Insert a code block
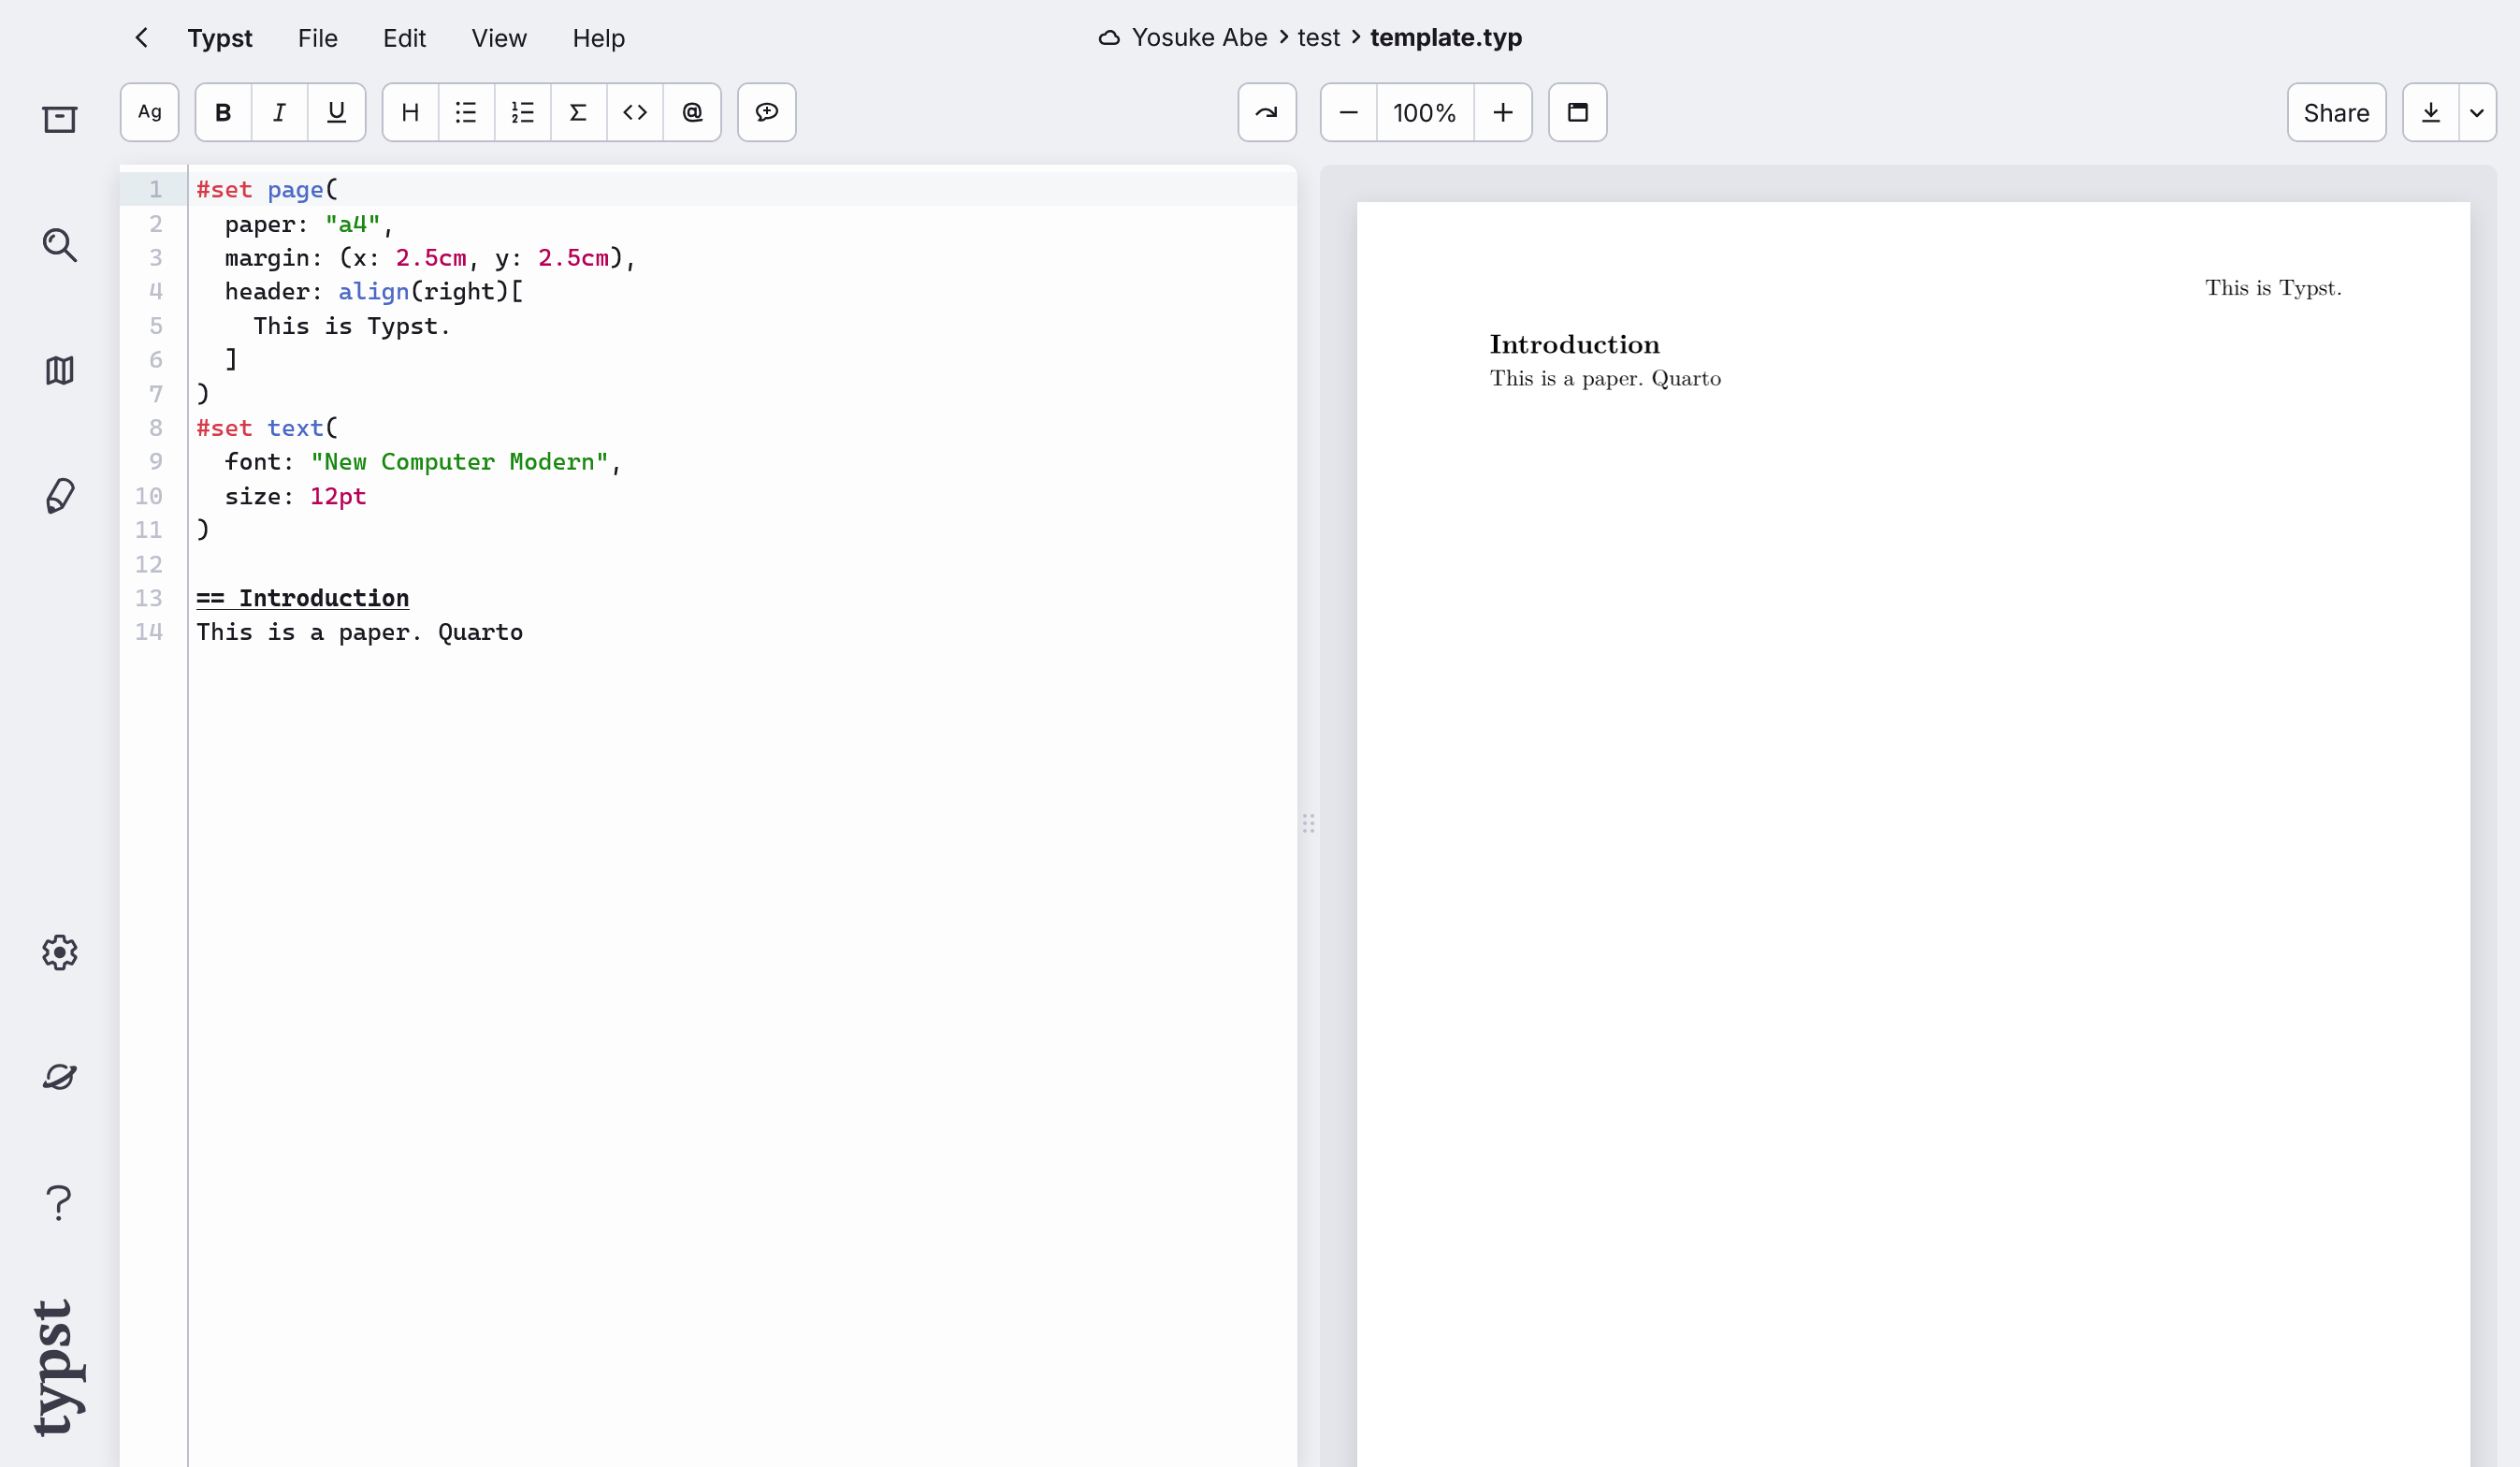The width and height of the screenshot is (2520, 1467). (635, 112)
